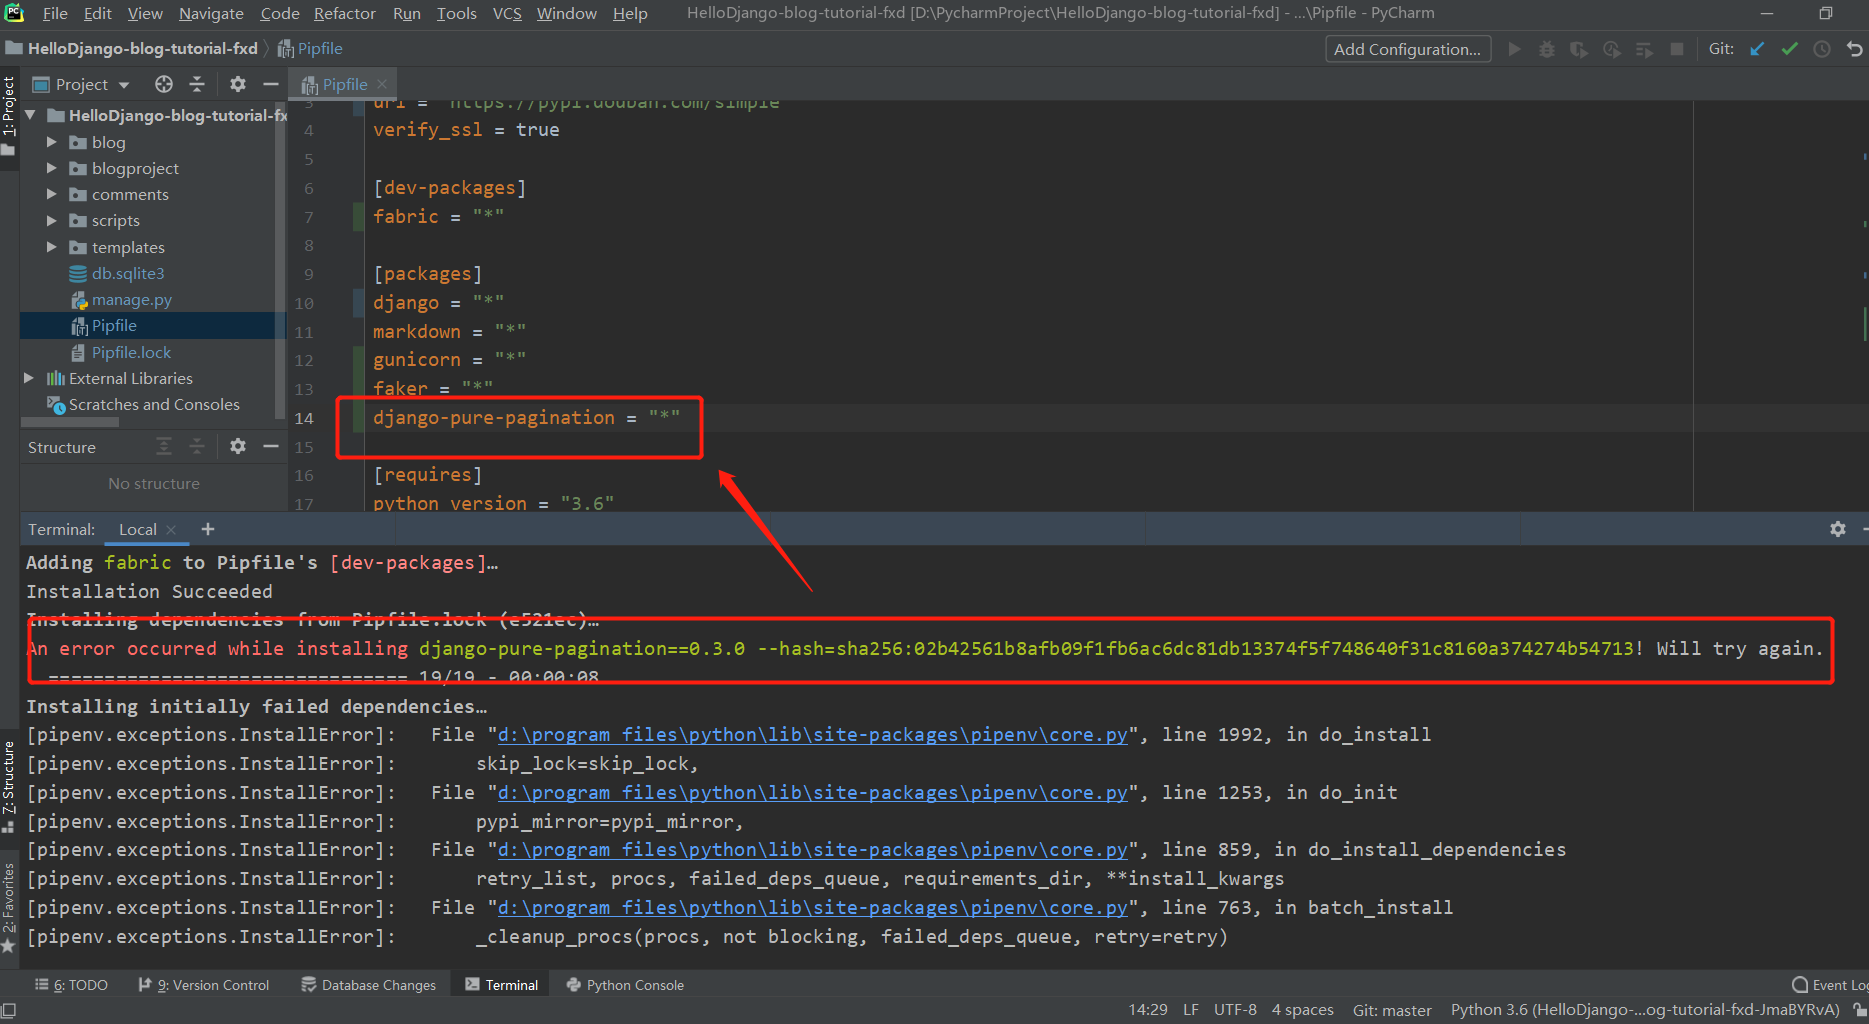This screenshot has width=1869, height=1024.
Task: Open 2: Favorites side tool window tab
Action: point(9,907)
